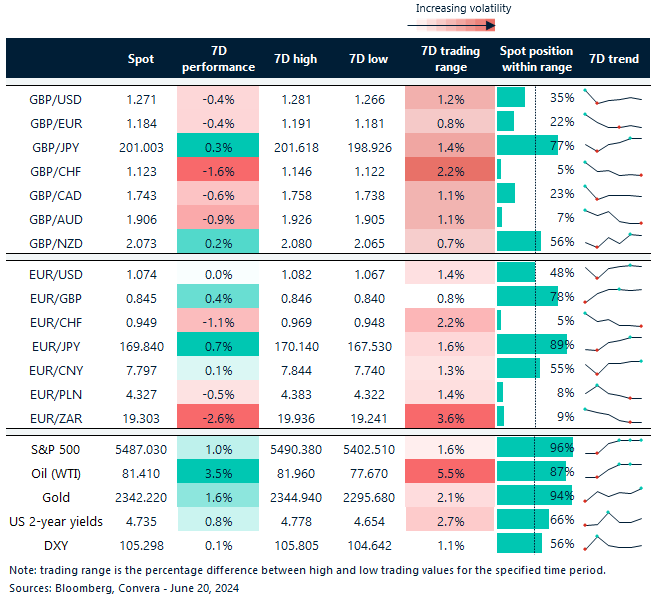657x598 pixels.
Task: Click S&P 500 7D low 5402.510
Action: coord(369,450)
